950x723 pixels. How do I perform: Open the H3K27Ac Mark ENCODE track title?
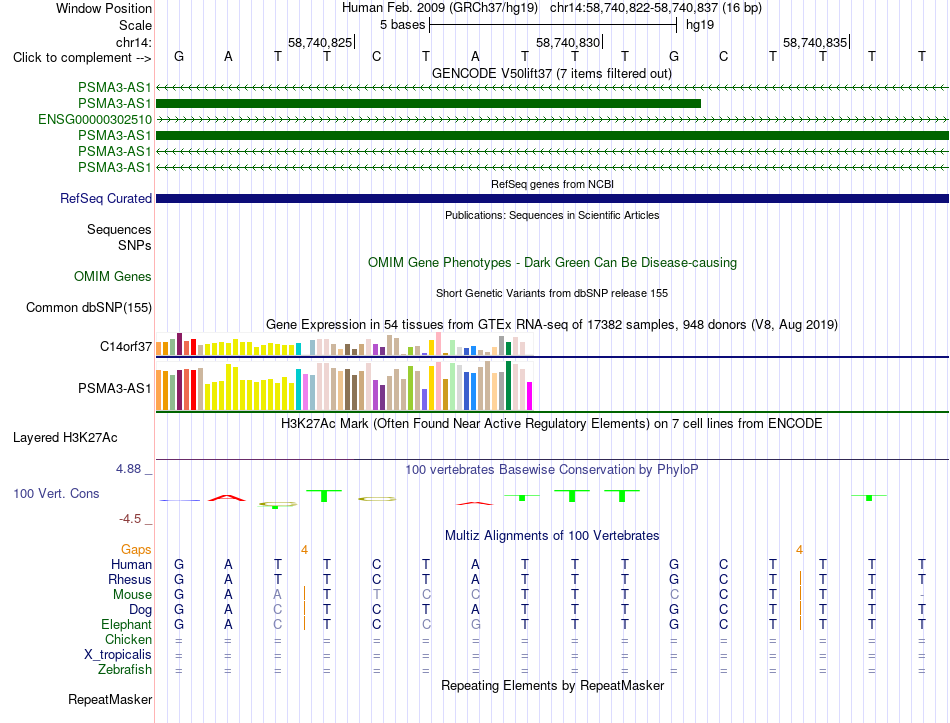[552, 423]
